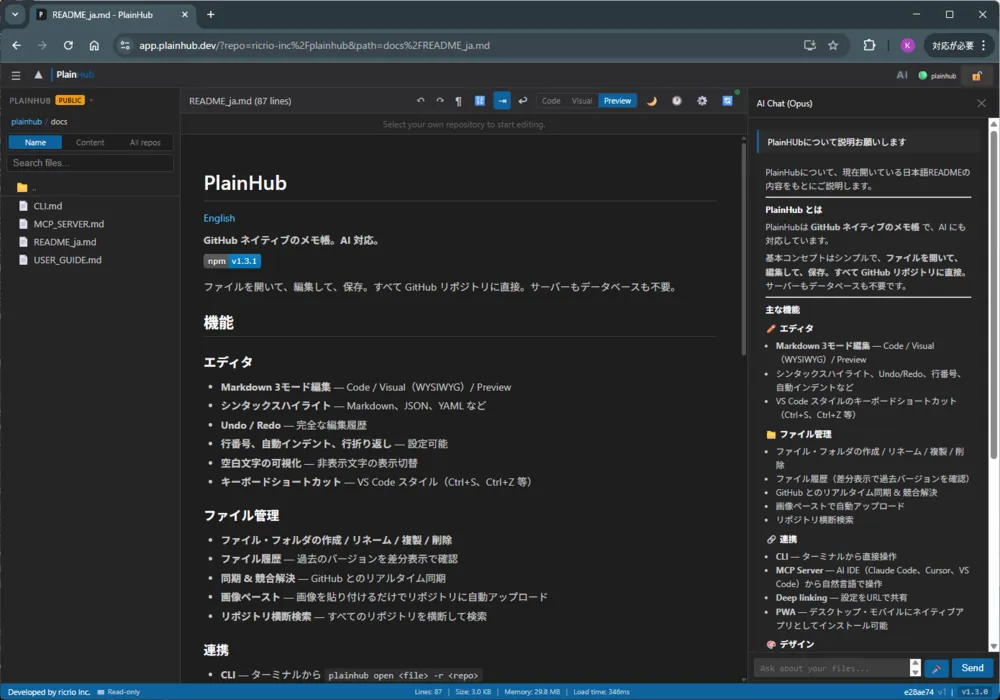Open browser extensions puzzle icon
This screenshot has height=700, width=1000.
pos(869,45)
